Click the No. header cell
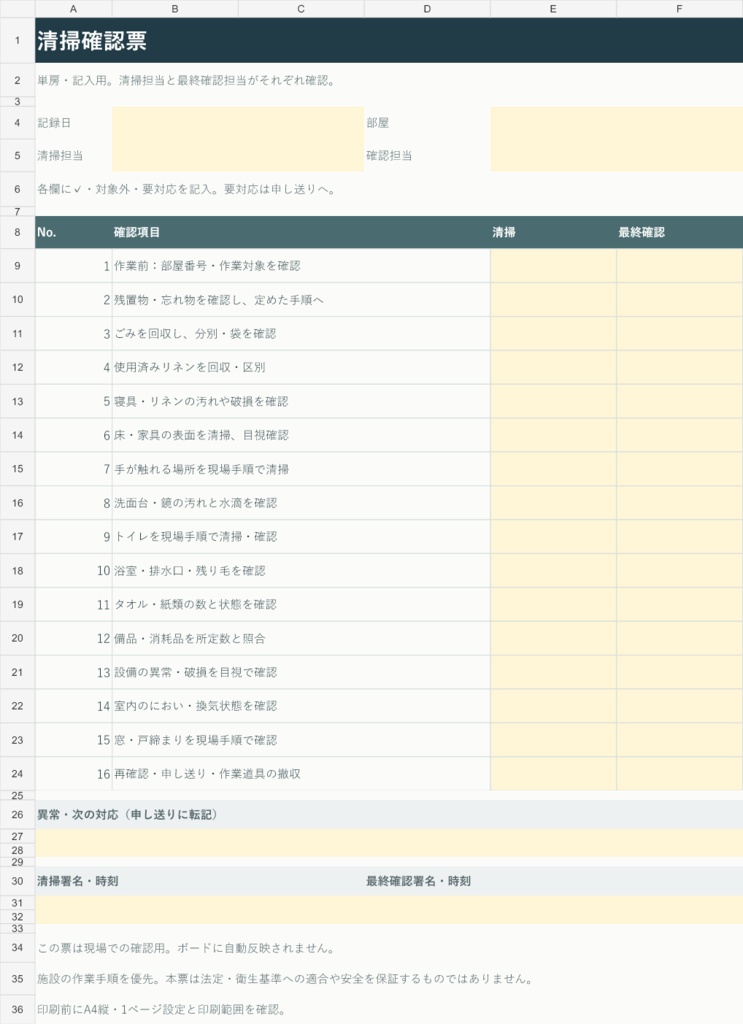The width and height of the screenshot is (743, 1024). coord(73,232)
